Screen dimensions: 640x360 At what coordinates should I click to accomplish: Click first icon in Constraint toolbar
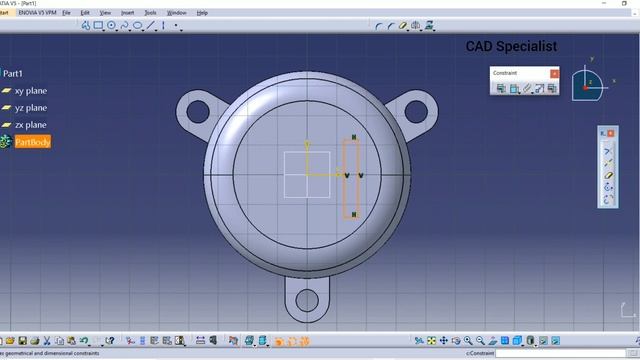(501, 88)
